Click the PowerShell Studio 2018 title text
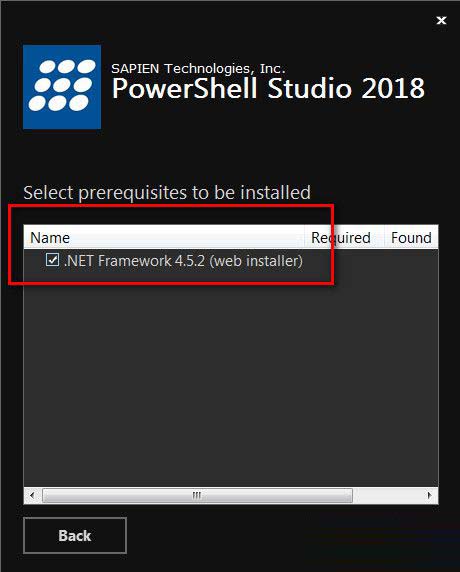Image resolution: width=460 pixels, height=572 pixels. [x=268, y=88]
